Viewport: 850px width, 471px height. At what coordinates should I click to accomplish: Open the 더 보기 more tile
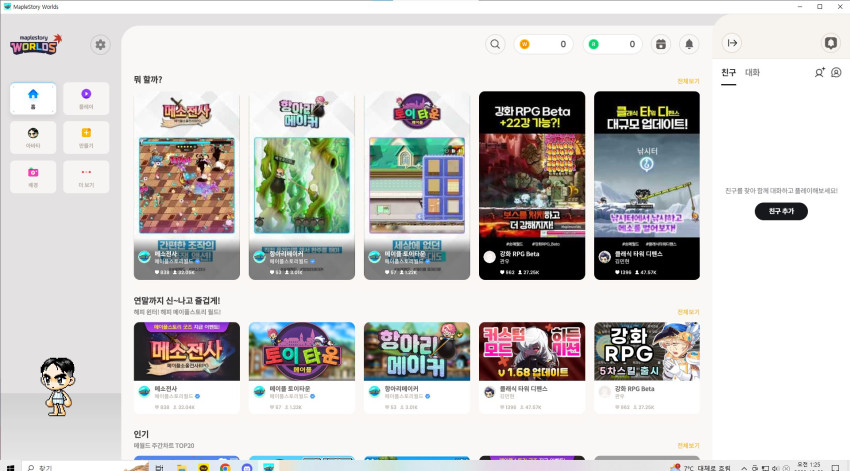(x=86, y=177)
